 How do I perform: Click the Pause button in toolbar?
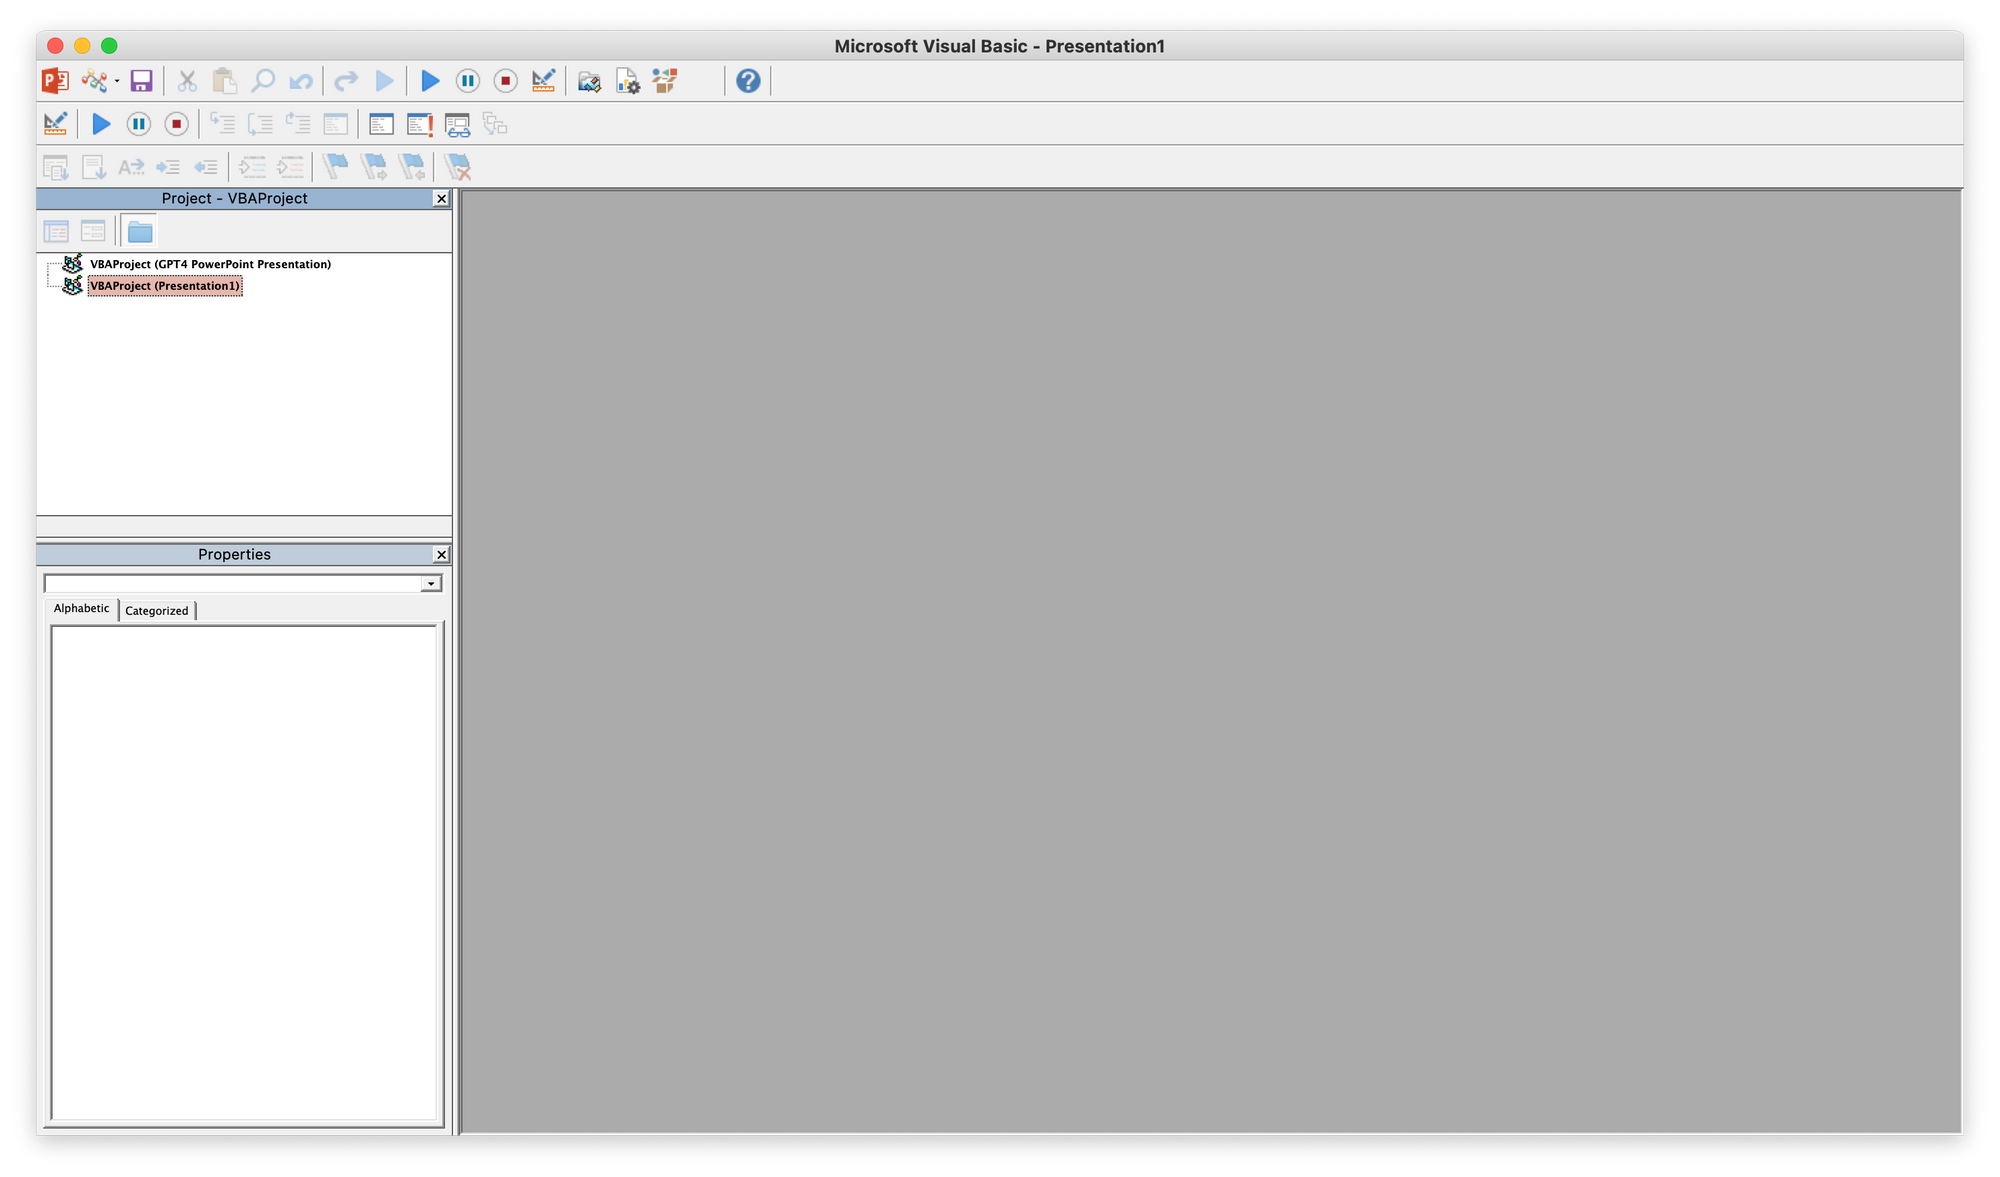469,81
